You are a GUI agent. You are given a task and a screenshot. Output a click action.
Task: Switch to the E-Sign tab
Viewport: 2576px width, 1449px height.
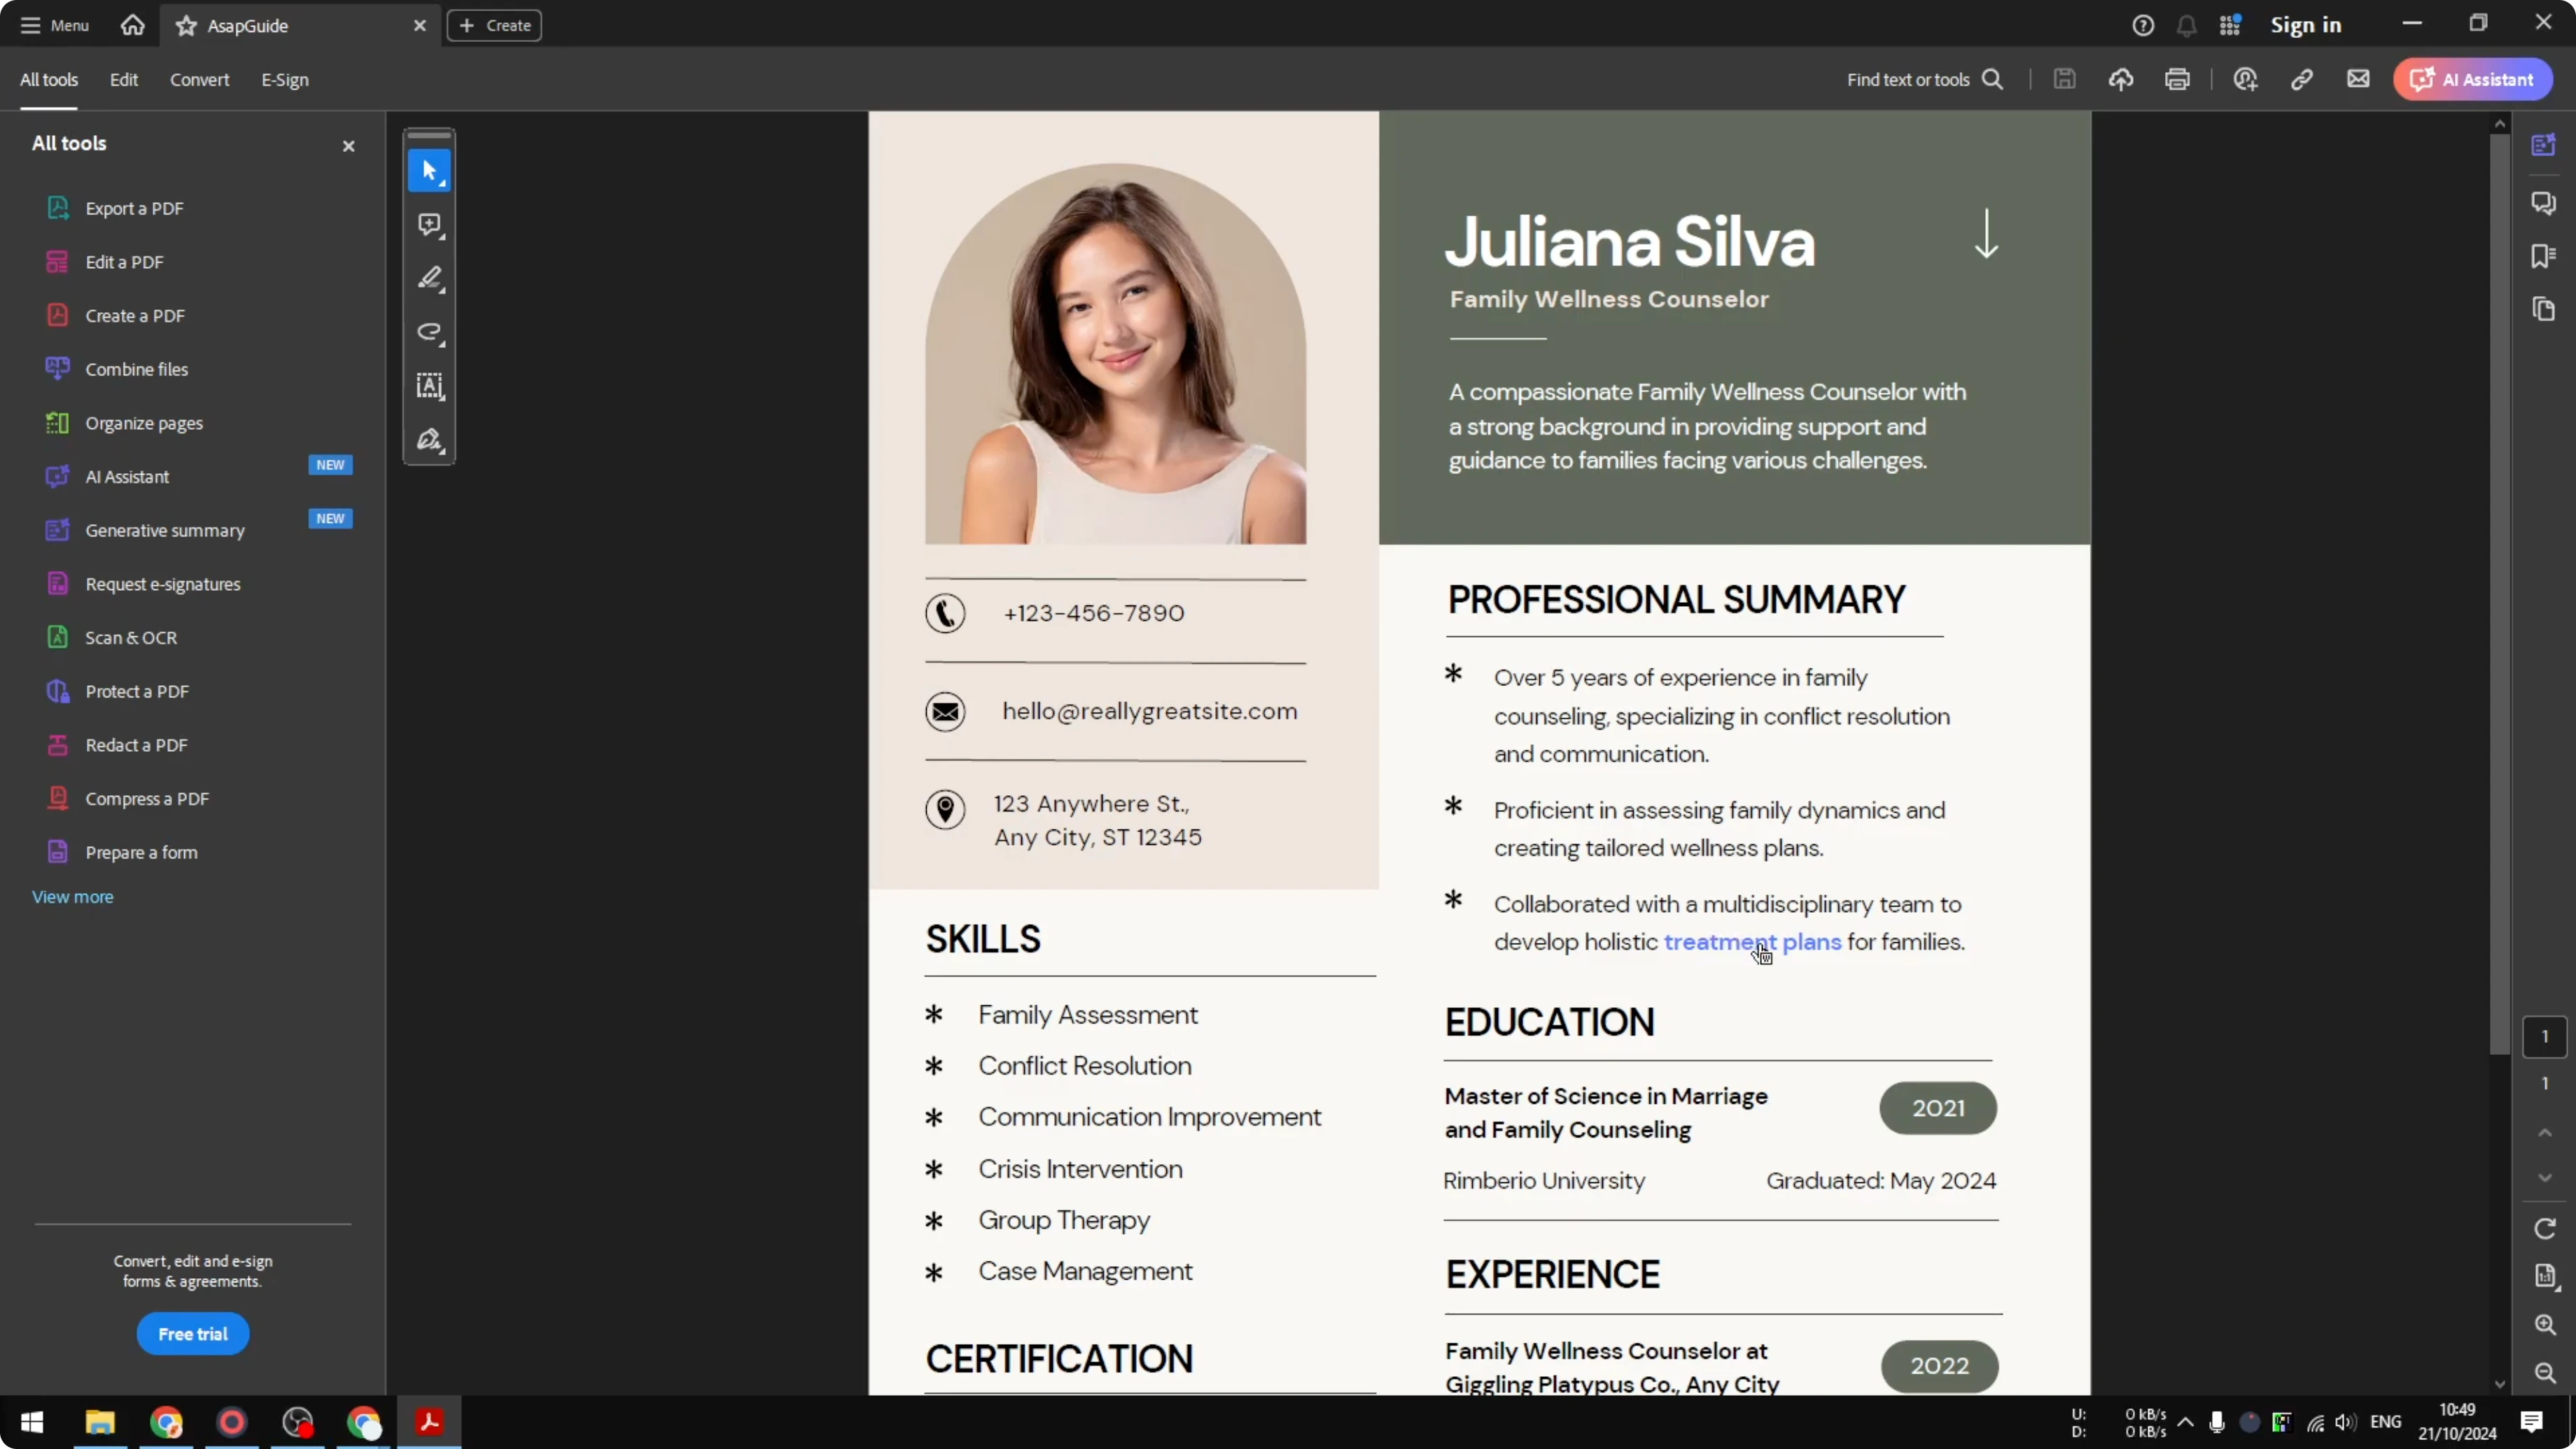point(284,80)
